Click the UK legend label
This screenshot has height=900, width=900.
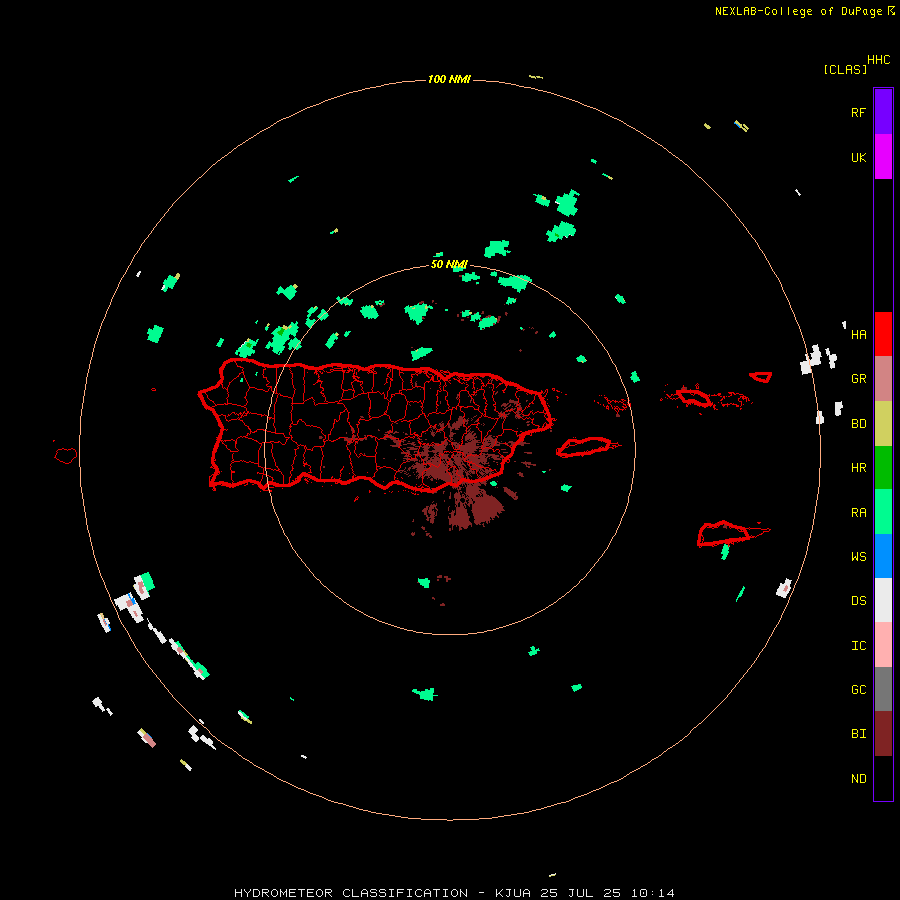click(858, 157)
